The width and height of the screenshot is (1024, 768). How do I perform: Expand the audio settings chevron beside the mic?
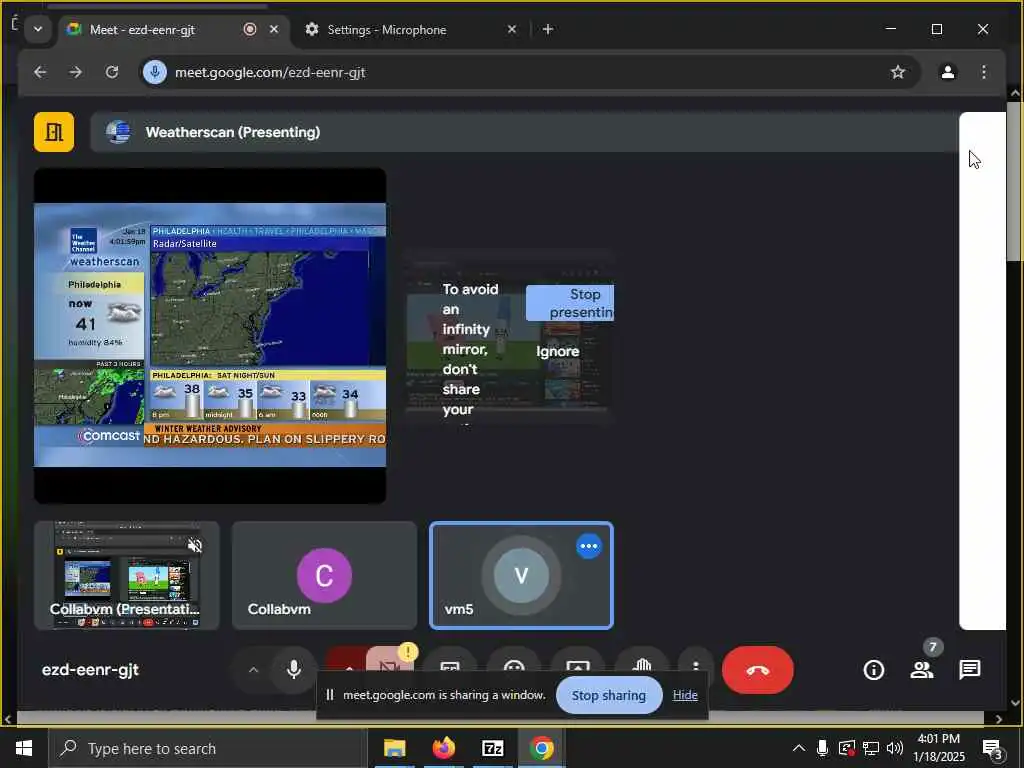[253, 669]
